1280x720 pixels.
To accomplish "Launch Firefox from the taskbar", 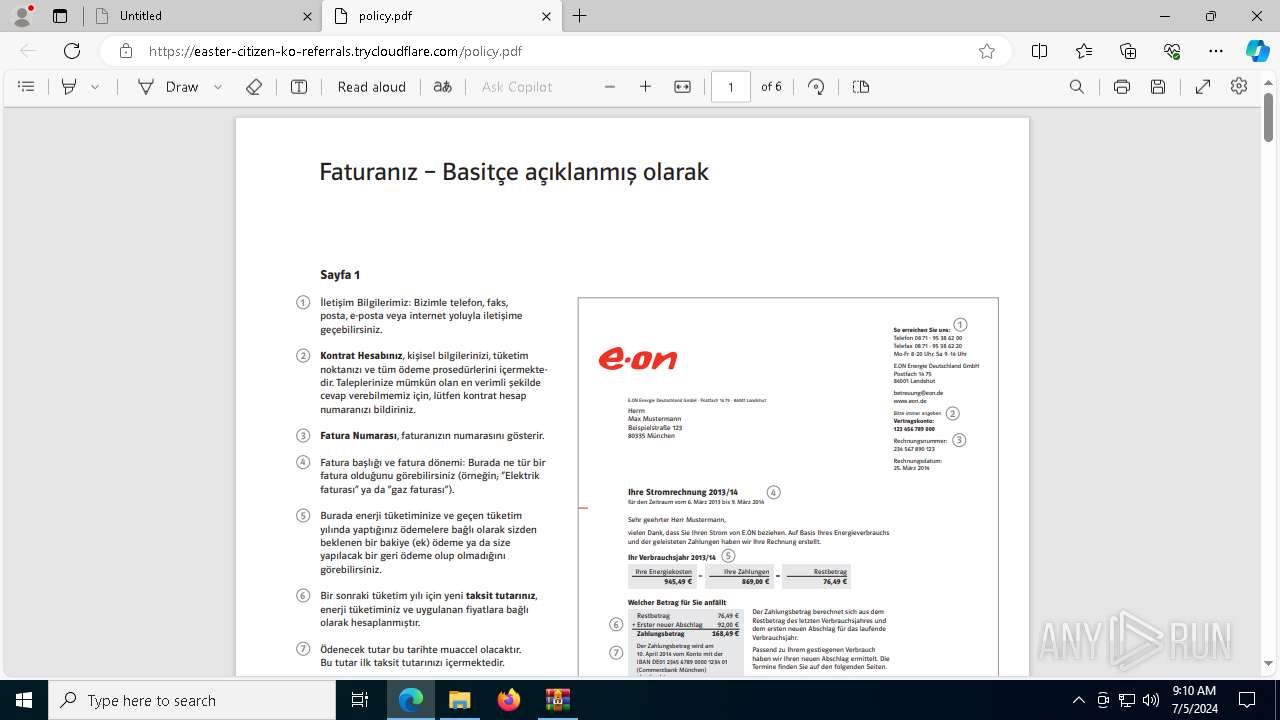I will [508, 700].
